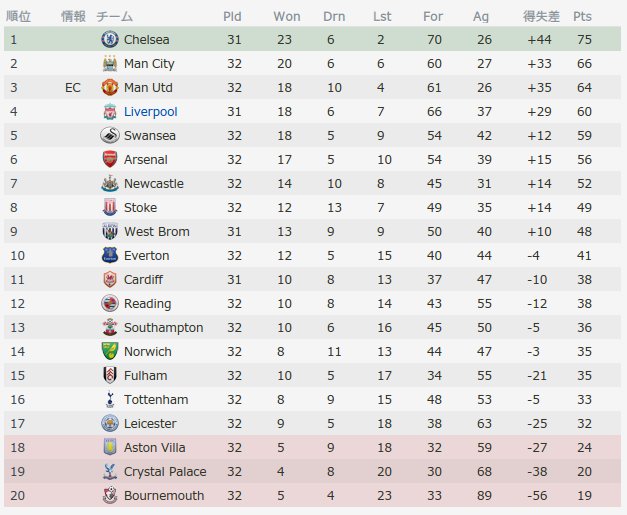
Task: Open the Arsenal crest icon
Action: pos(110,159)
